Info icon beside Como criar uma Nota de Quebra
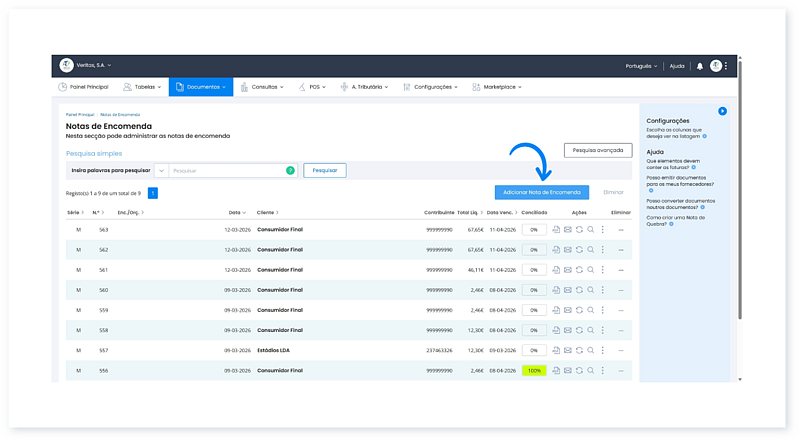 pyautogui.click(x=671, y=224)
